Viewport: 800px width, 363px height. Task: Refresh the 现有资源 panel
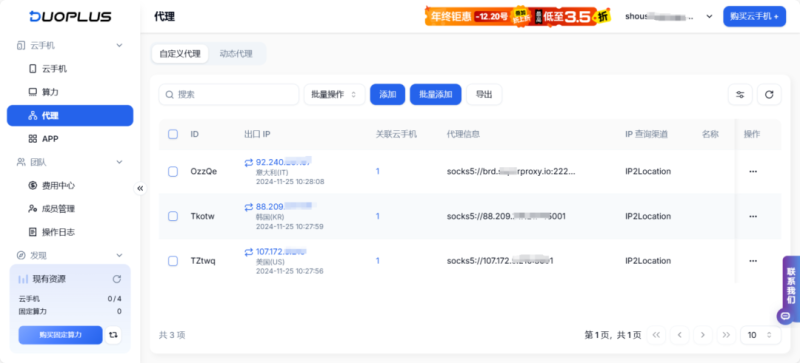pos(116,279)
